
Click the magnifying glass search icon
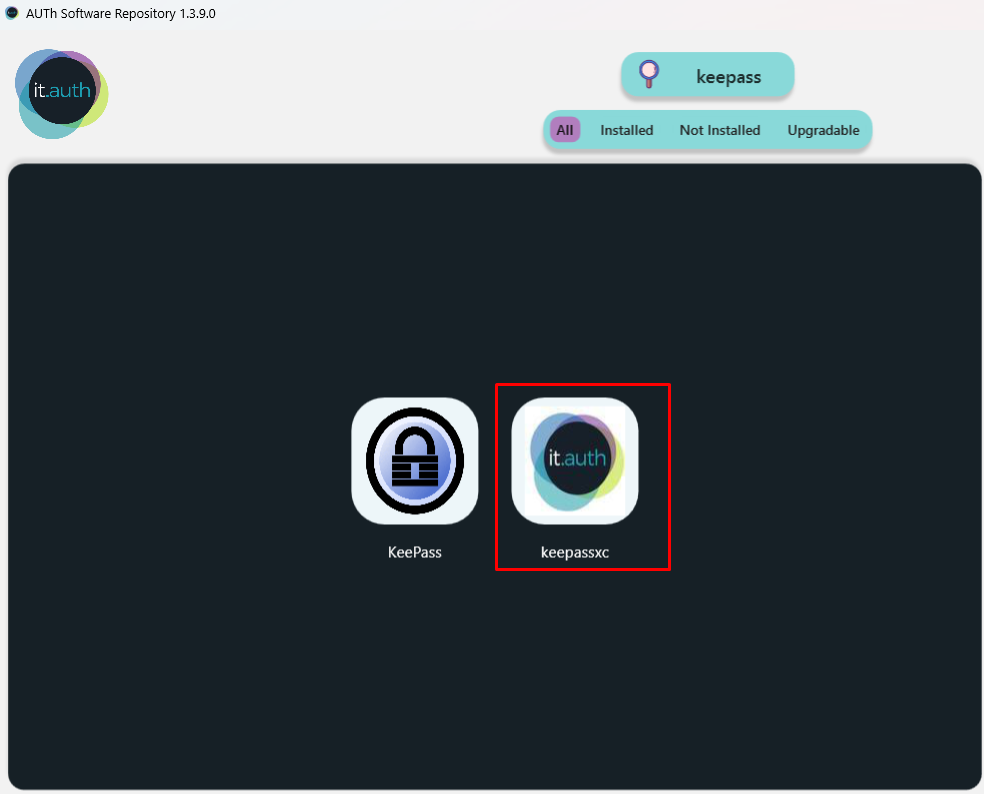click(649, 74)
